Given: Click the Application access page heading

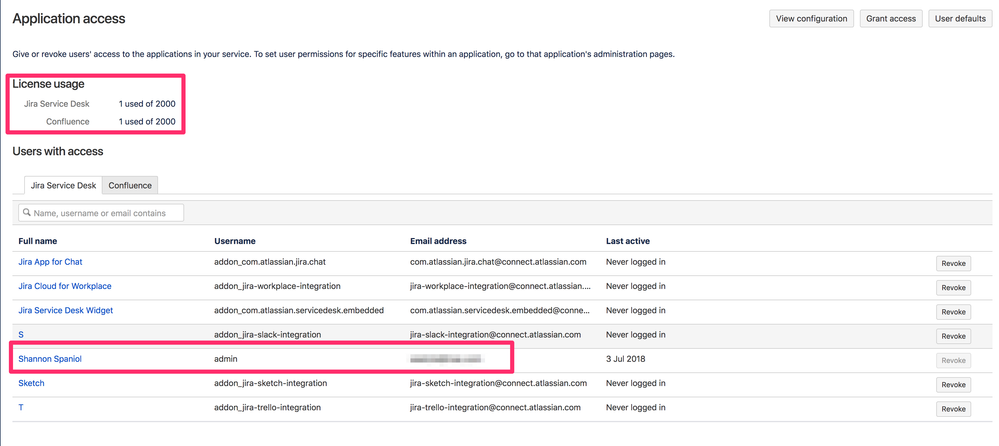Looking at the screenshot, I should point(69,18).
